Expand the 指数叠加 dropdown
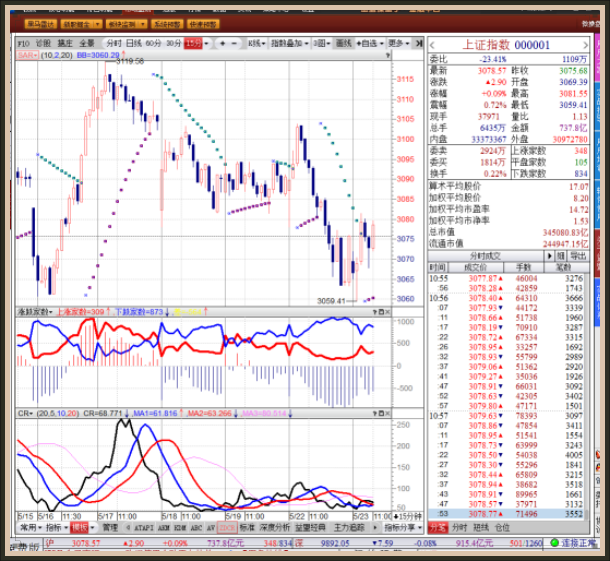 [289, 44]
